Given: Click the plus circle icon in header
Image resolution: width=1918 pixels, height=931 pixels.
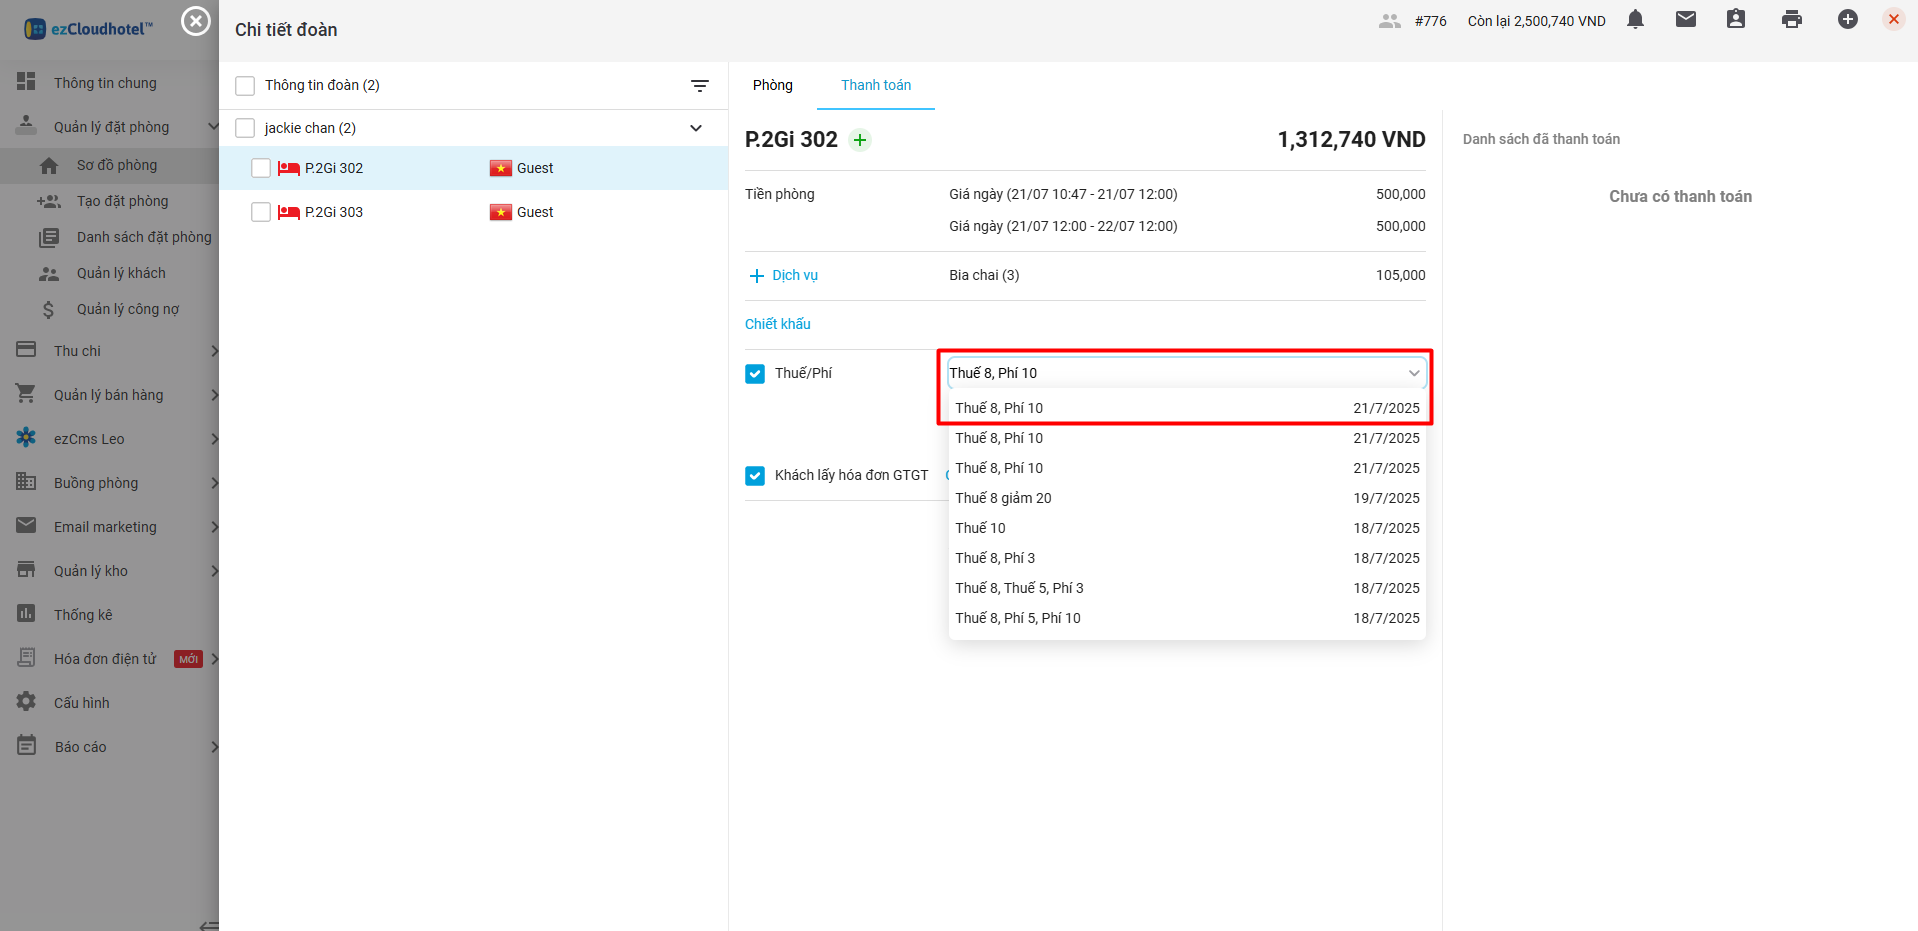Looking at the screenshot, I should click(1847, 20).
